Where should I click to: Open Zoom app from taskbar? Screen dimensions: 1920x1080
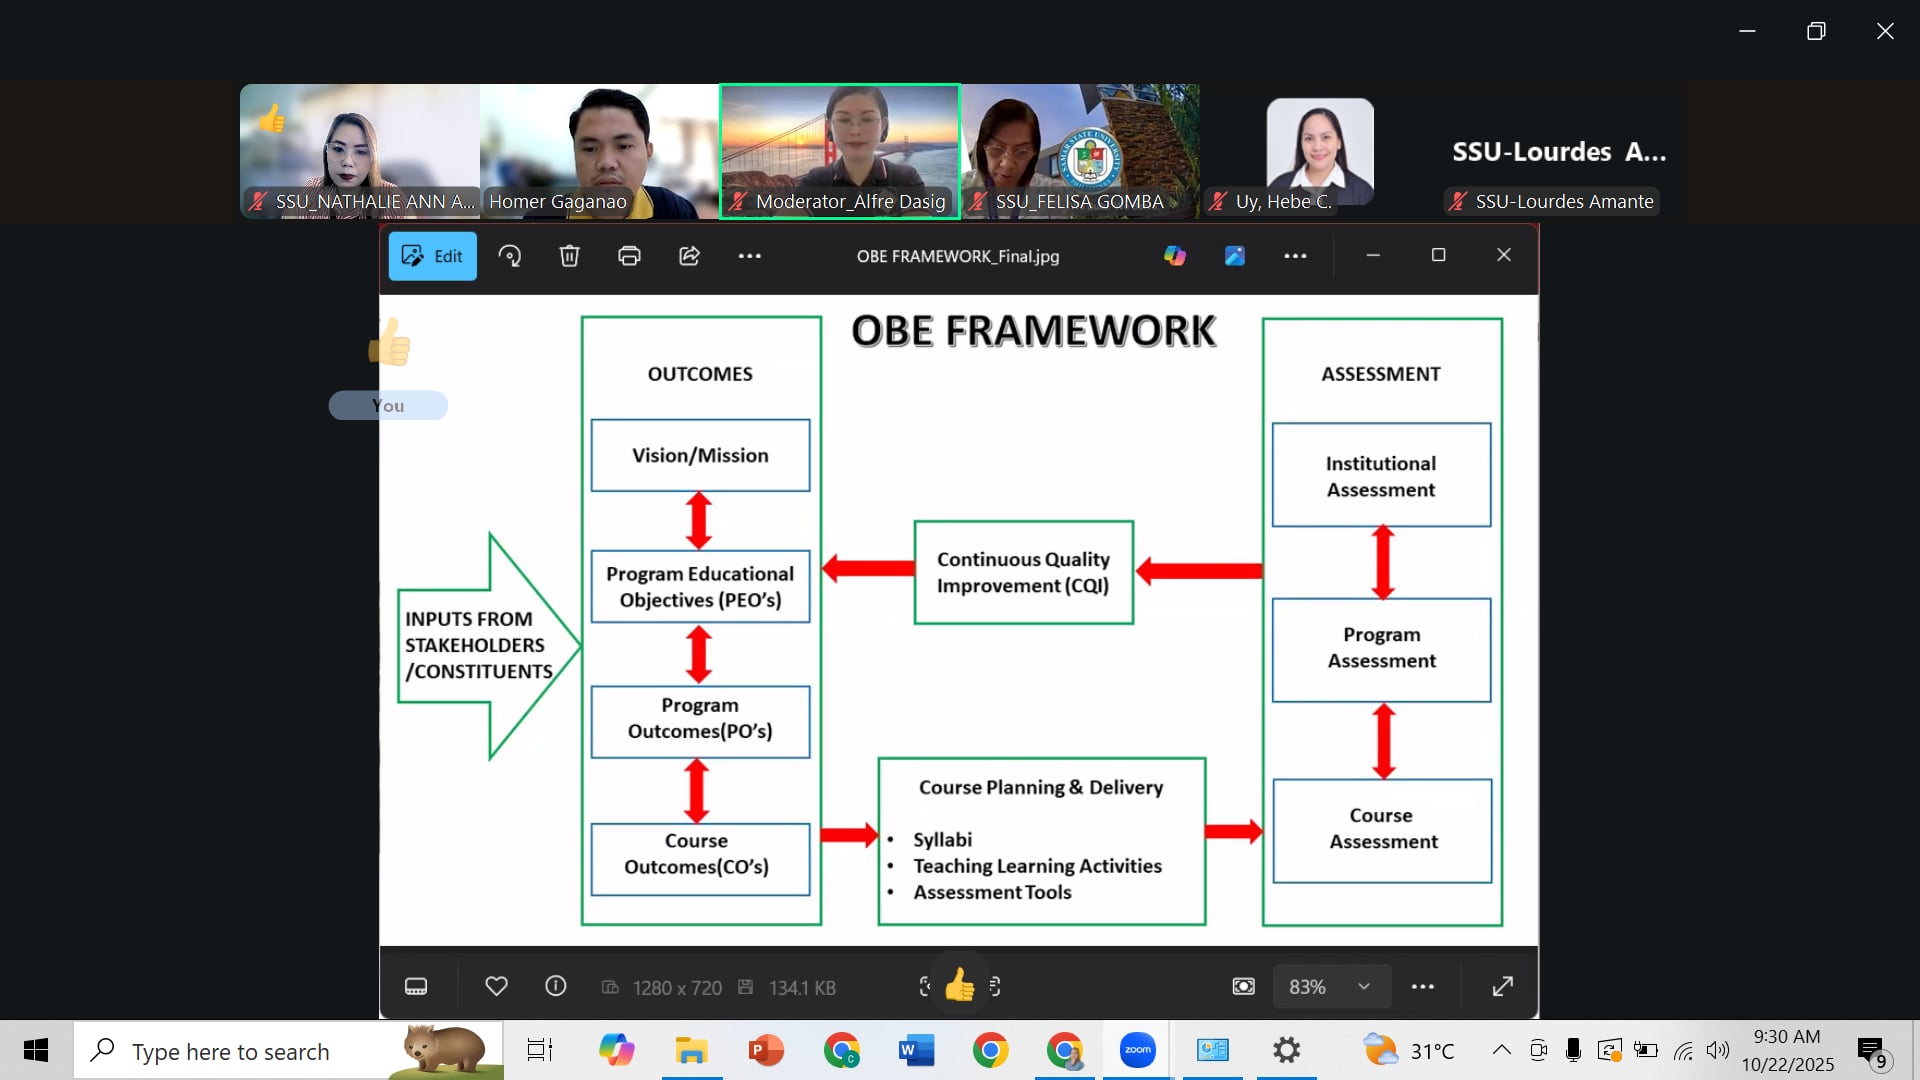click(1137, 1050)
